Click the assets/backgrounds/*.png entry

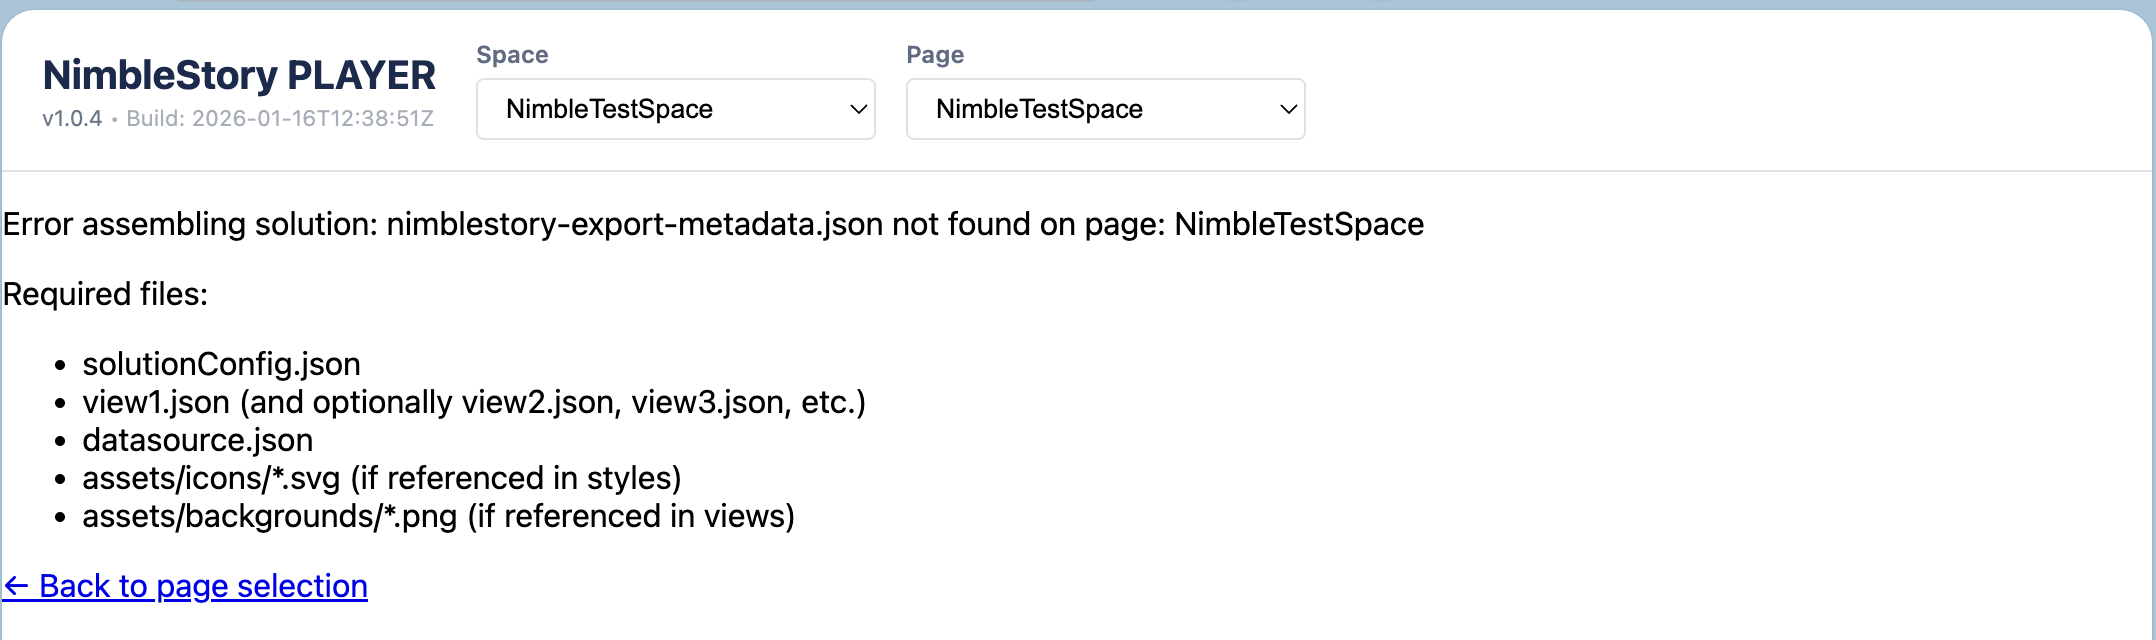point(438,516)
